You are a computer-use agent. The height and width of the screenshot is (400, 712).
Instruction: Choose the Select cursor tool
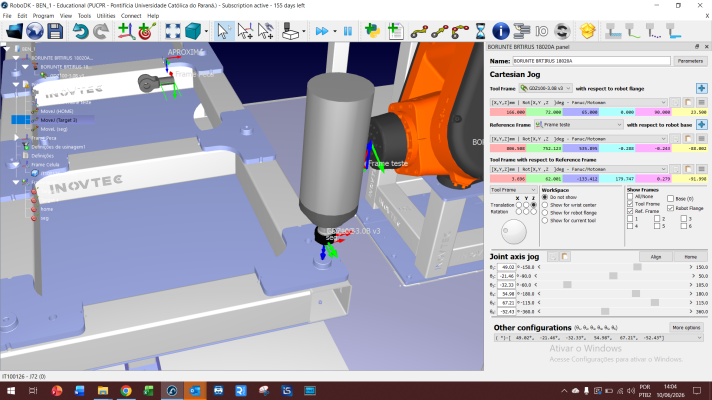[x=223, y=31]
